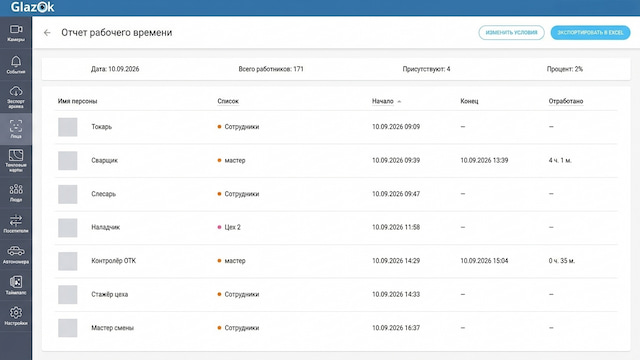Open the photo thumbnail for Сварщик
Viewport: 640px width, 360px height.
click(x=68, y=160)
